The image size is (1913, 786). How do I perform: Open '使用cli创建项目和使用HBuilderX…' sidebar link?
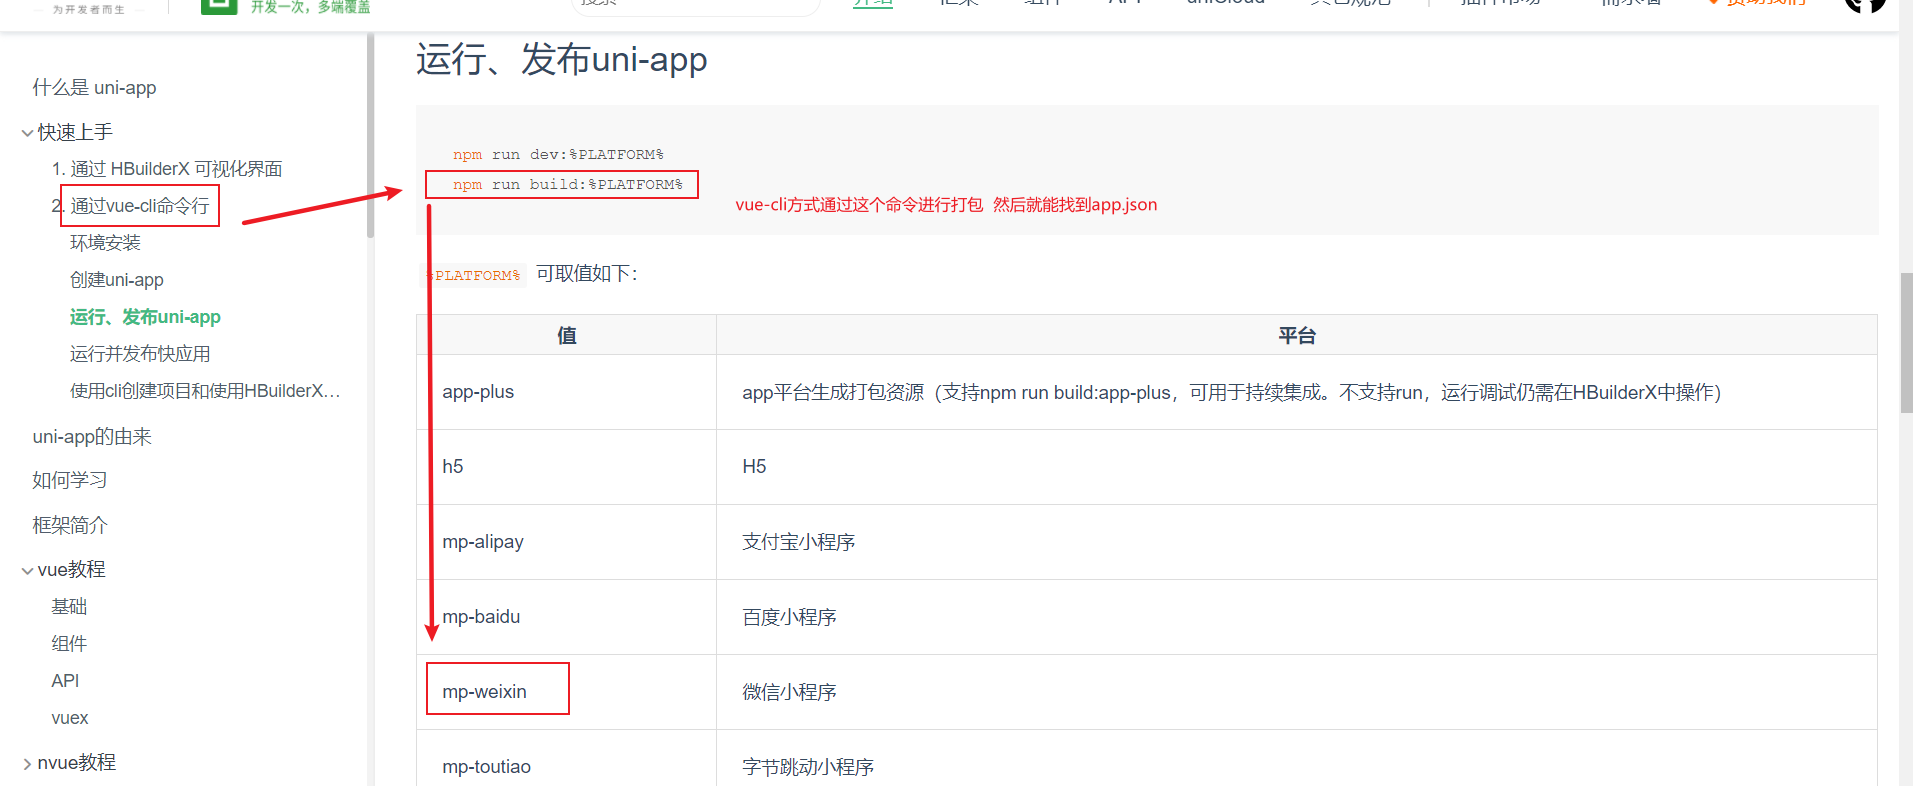[205, 390]
